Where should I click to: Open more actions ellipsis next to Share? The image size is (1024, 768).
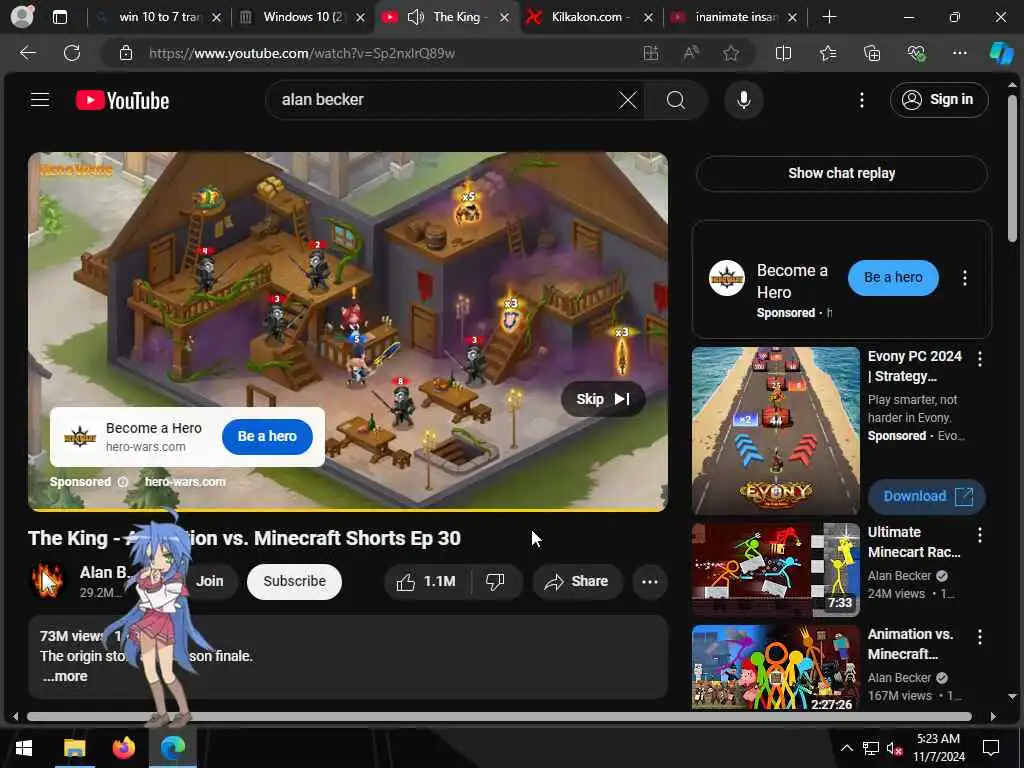point(650,581)
